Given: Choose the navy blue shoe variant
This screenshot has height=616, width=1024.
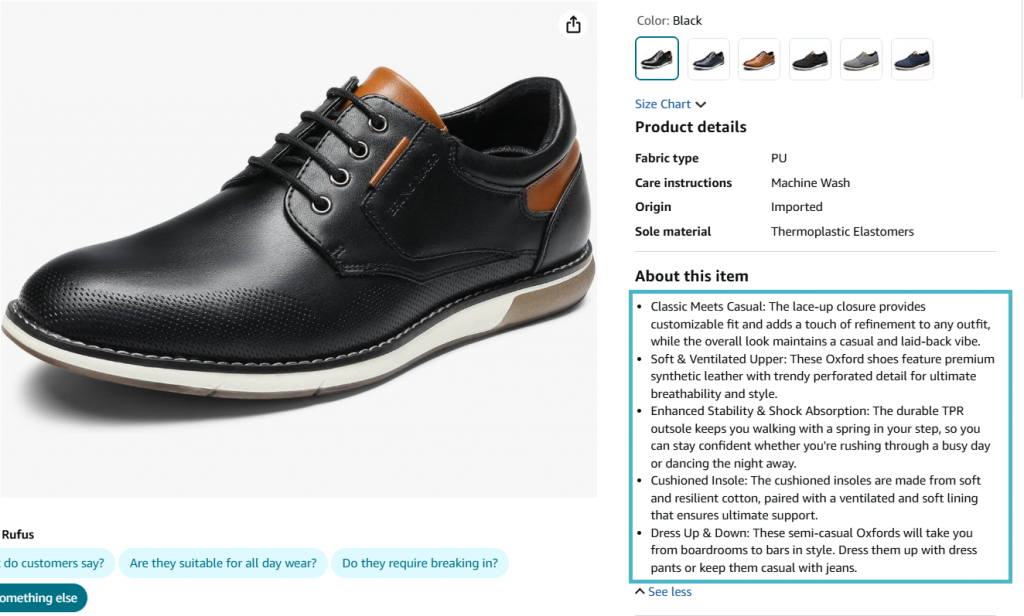Looking at the screenshot, I should click(x=708, y=58).
